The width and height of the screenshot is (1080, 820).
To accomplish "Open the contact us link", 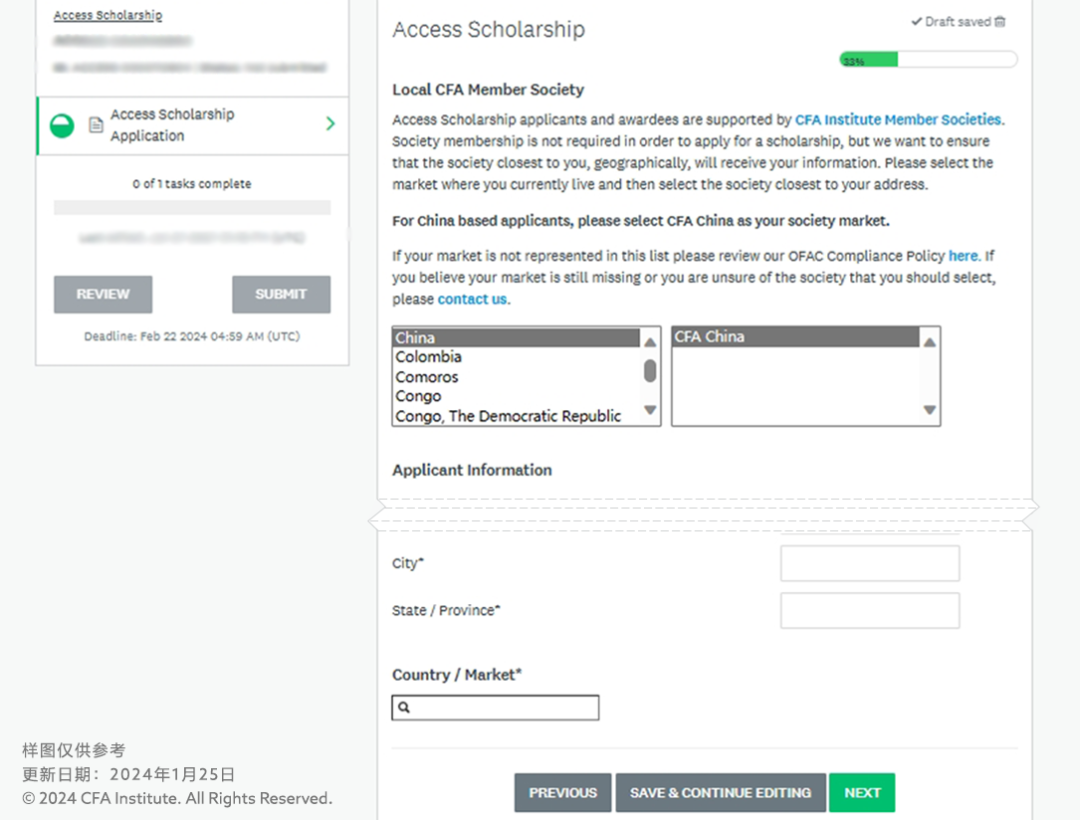I will [x=472, y=299].
